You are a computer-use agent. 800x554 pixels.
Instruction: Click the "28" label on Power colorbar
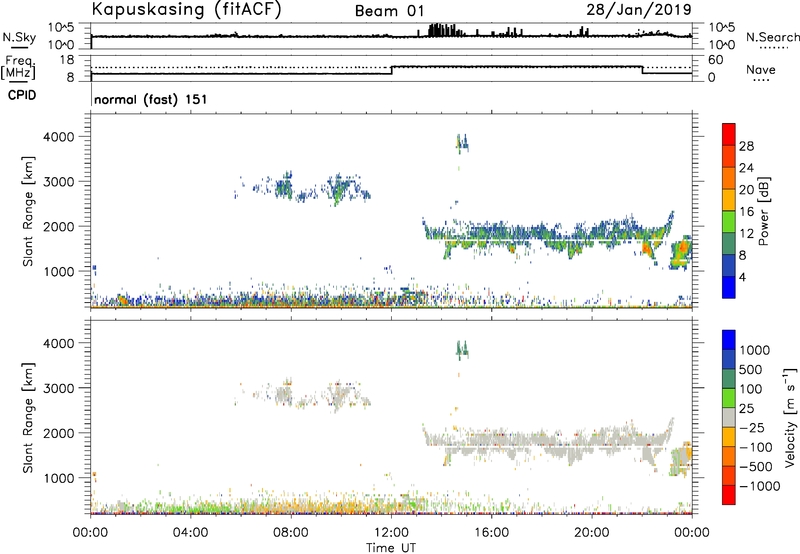[746, 146]
